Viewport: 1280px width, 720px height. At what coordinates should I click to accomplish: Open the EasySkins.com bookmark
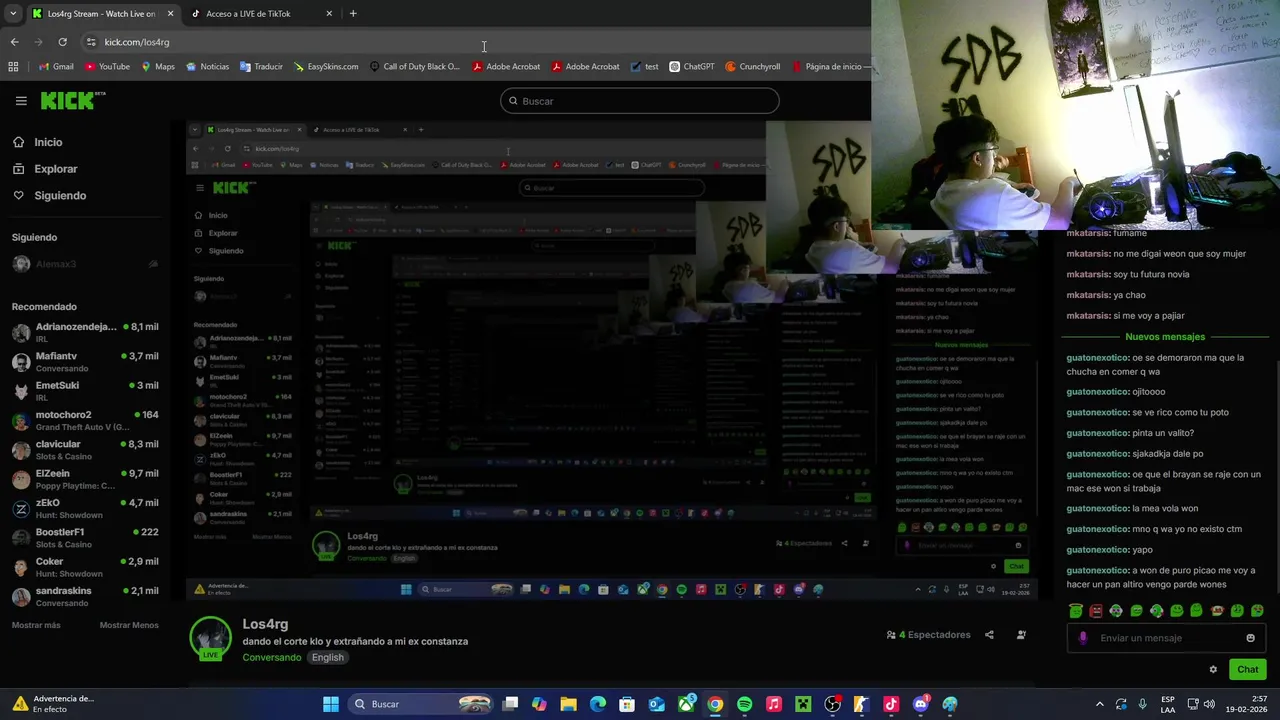tap(326, 67)
